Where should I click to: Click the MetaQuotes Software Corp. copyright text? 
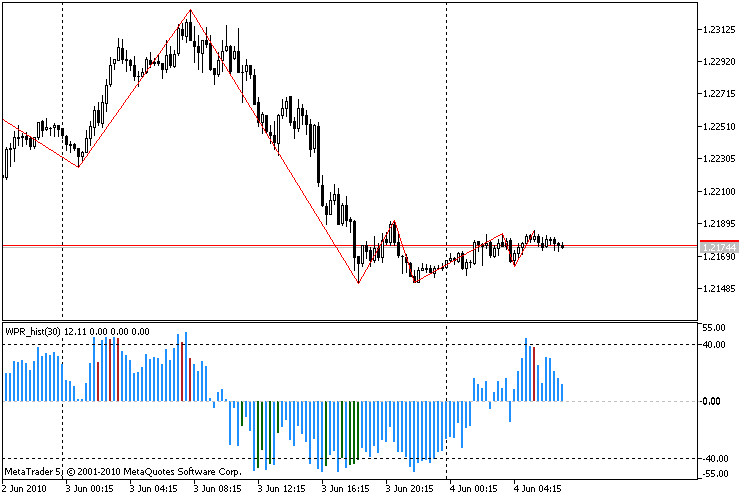coord(183,472)
